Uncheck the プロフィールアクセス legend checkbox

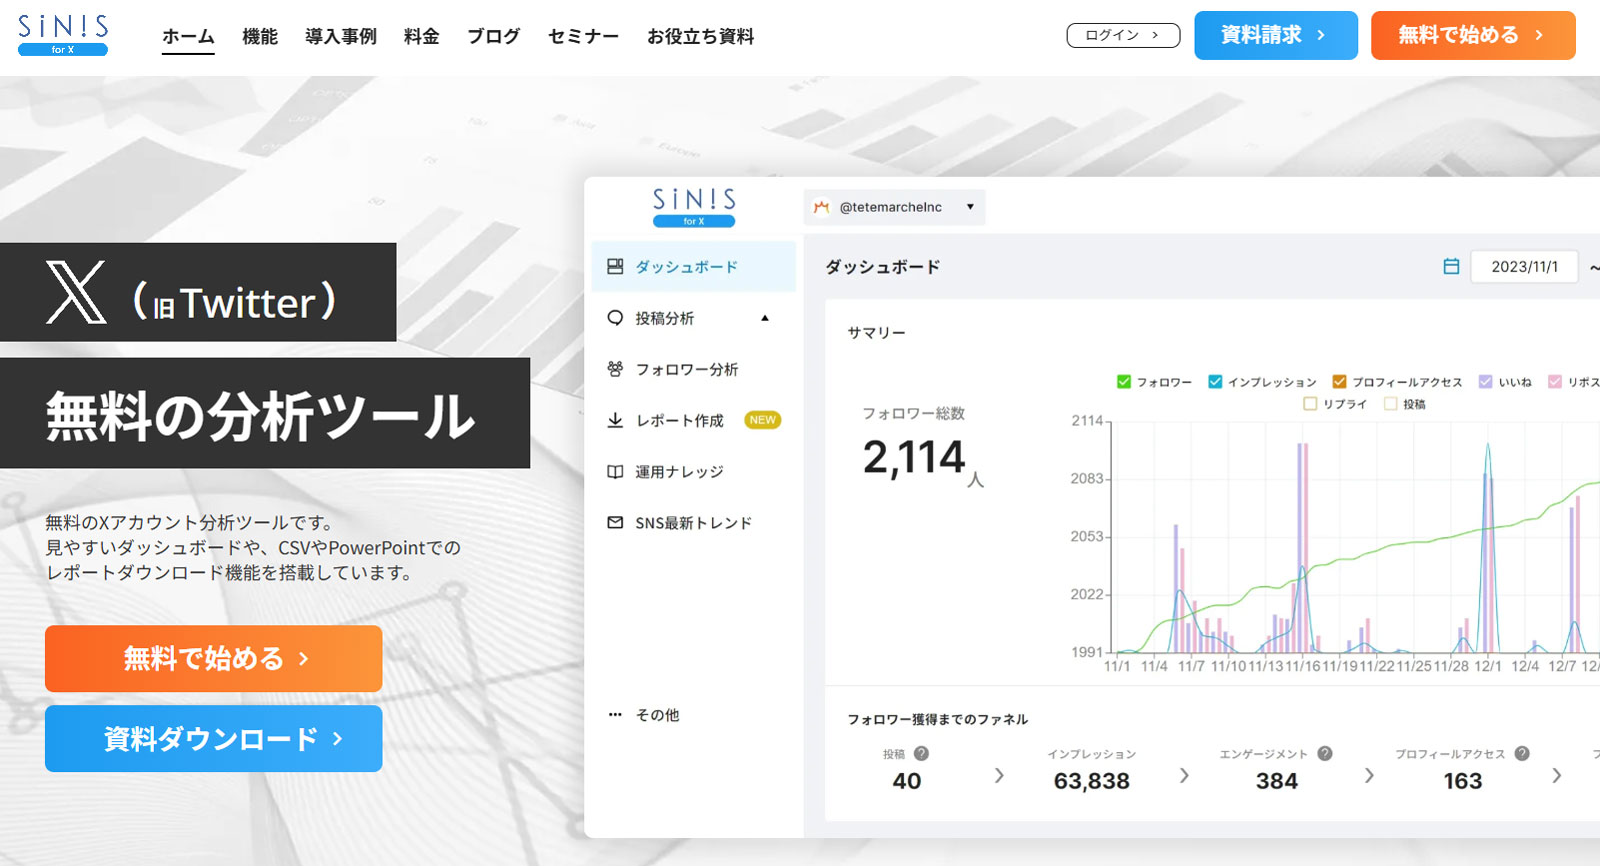pos(1339,382)
